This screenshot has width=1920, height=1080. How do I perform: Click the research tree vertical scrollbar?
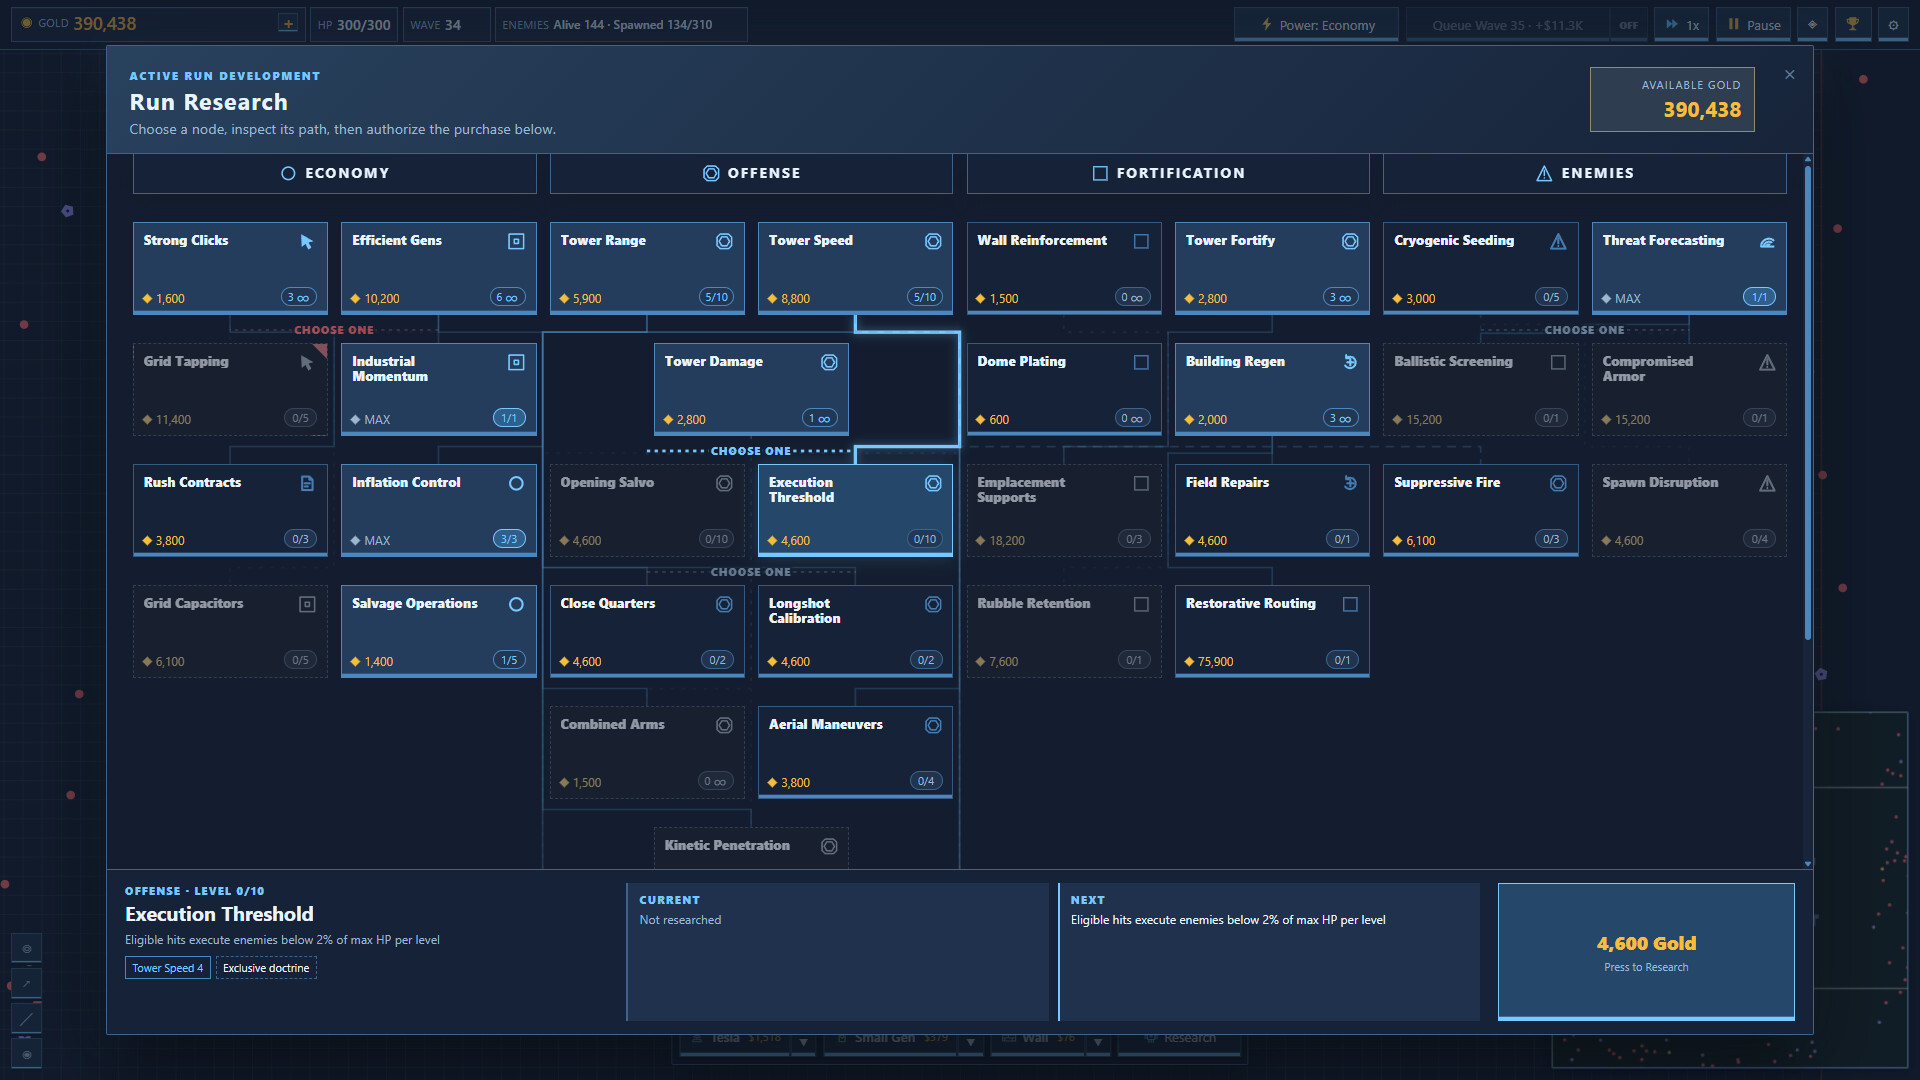1808,400
